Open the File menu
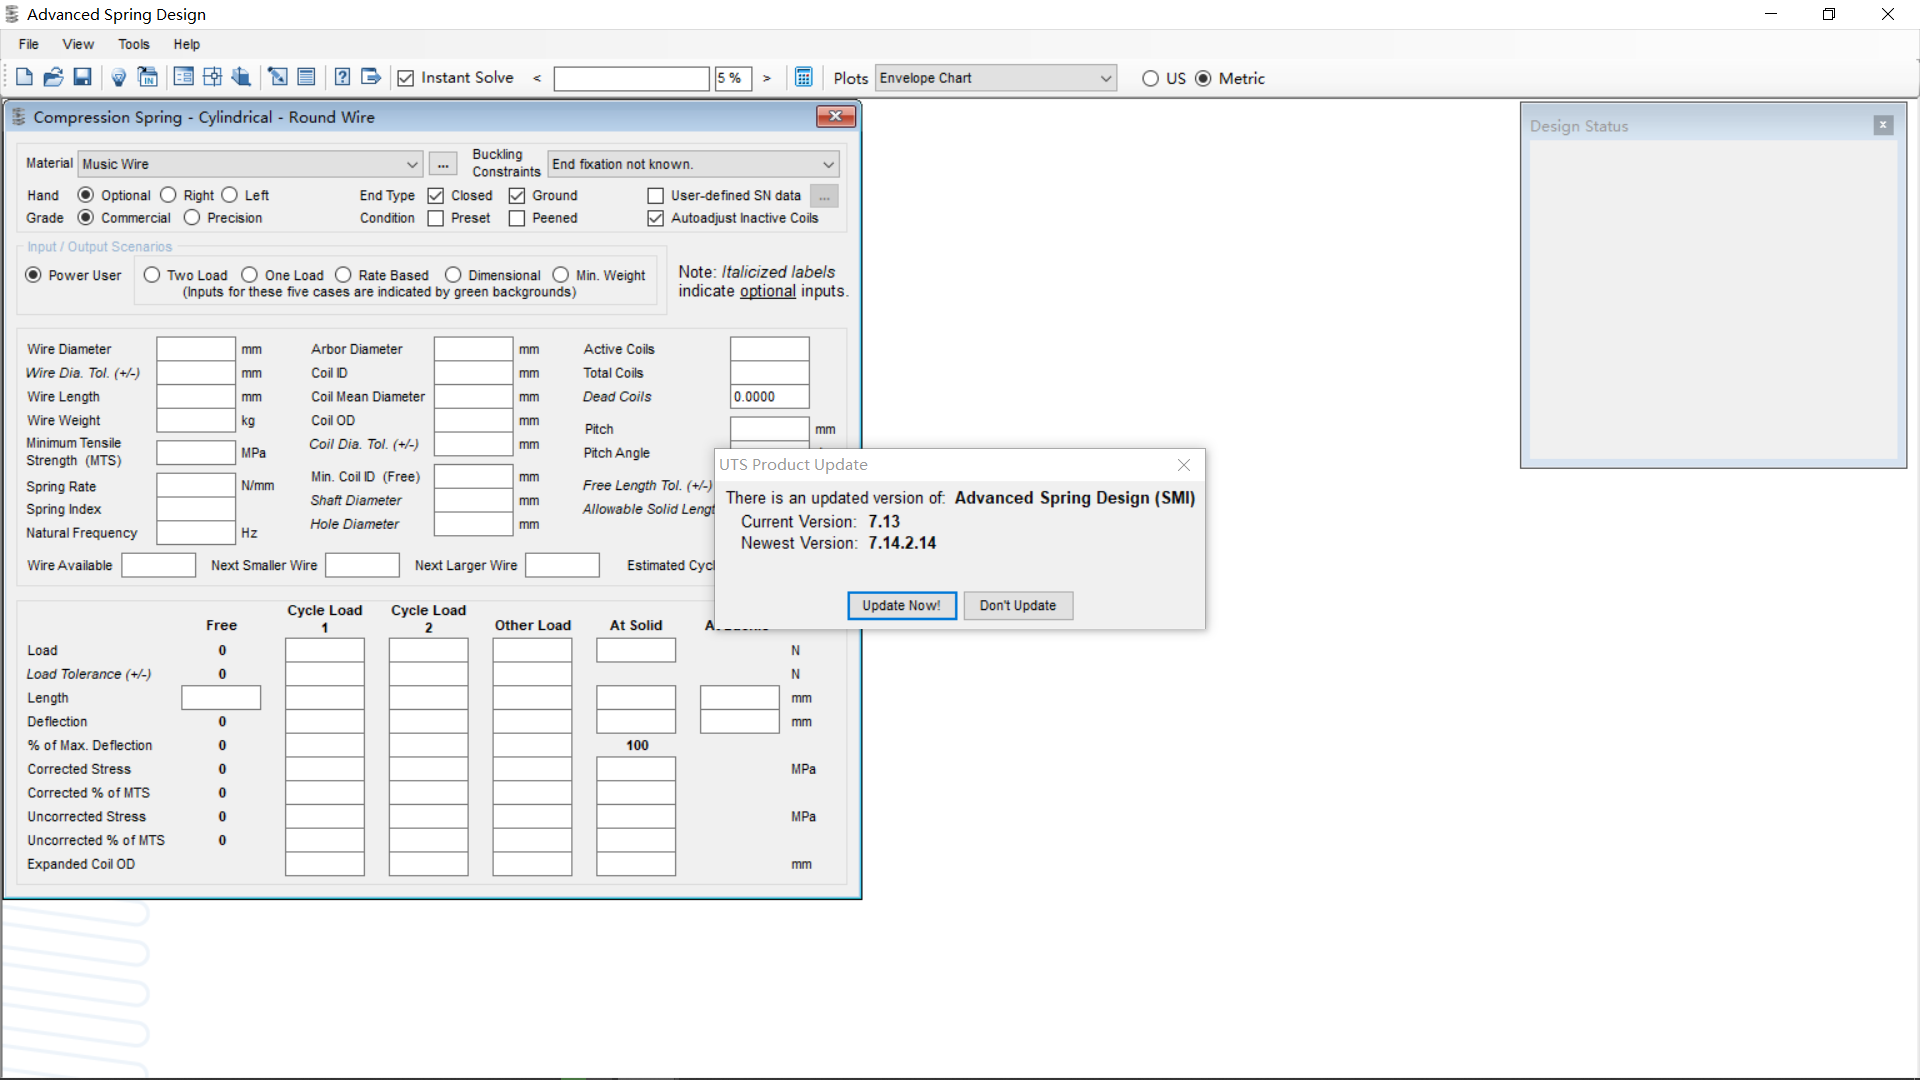Viewport: 1920px width, 1080px height. pyautogui.click(x=29, y=44)
